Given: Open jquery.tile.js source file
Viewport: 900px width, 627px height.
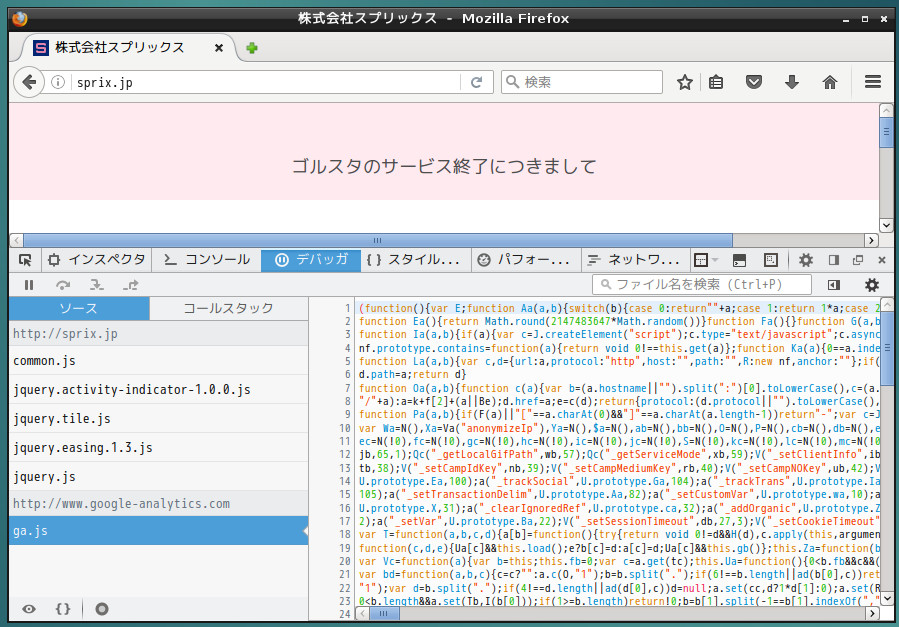Looking at the screenshot, I should 158,419.
